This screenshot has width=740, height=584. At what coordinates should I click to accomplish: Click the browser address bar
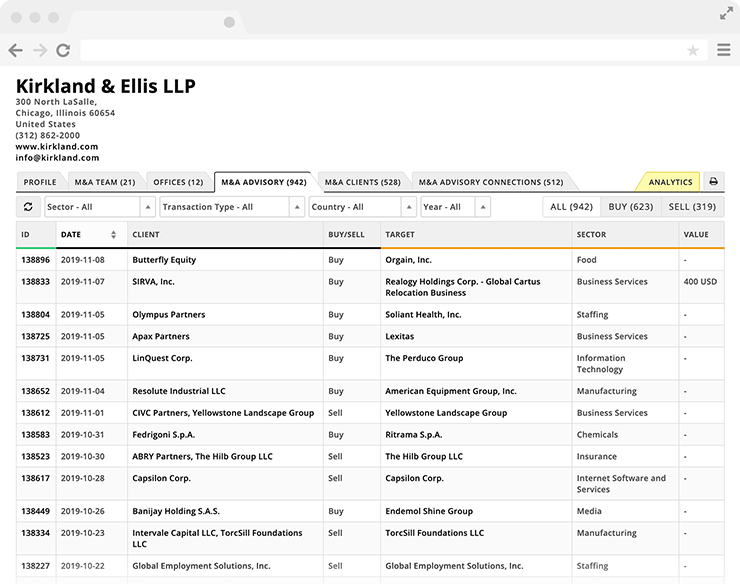(394, 50)
